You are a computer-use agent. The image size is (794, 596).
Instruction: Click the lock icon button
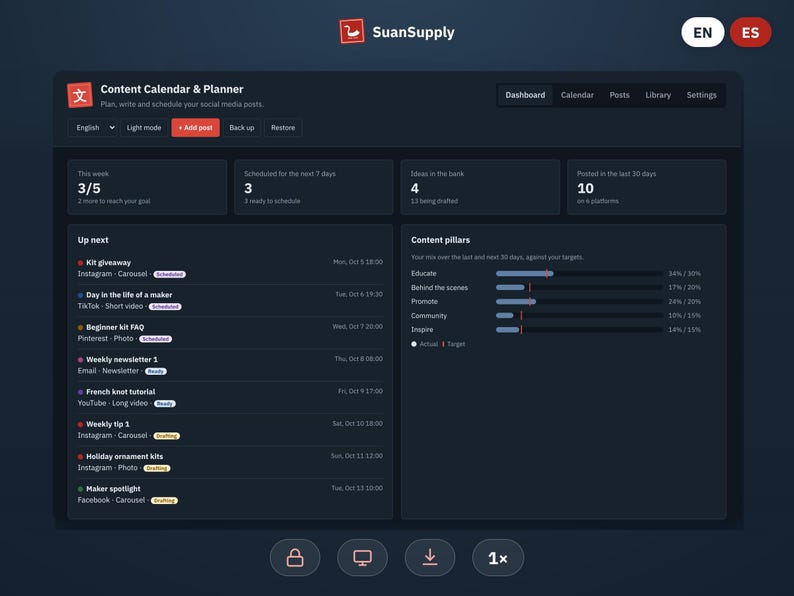tap(295, 558)
